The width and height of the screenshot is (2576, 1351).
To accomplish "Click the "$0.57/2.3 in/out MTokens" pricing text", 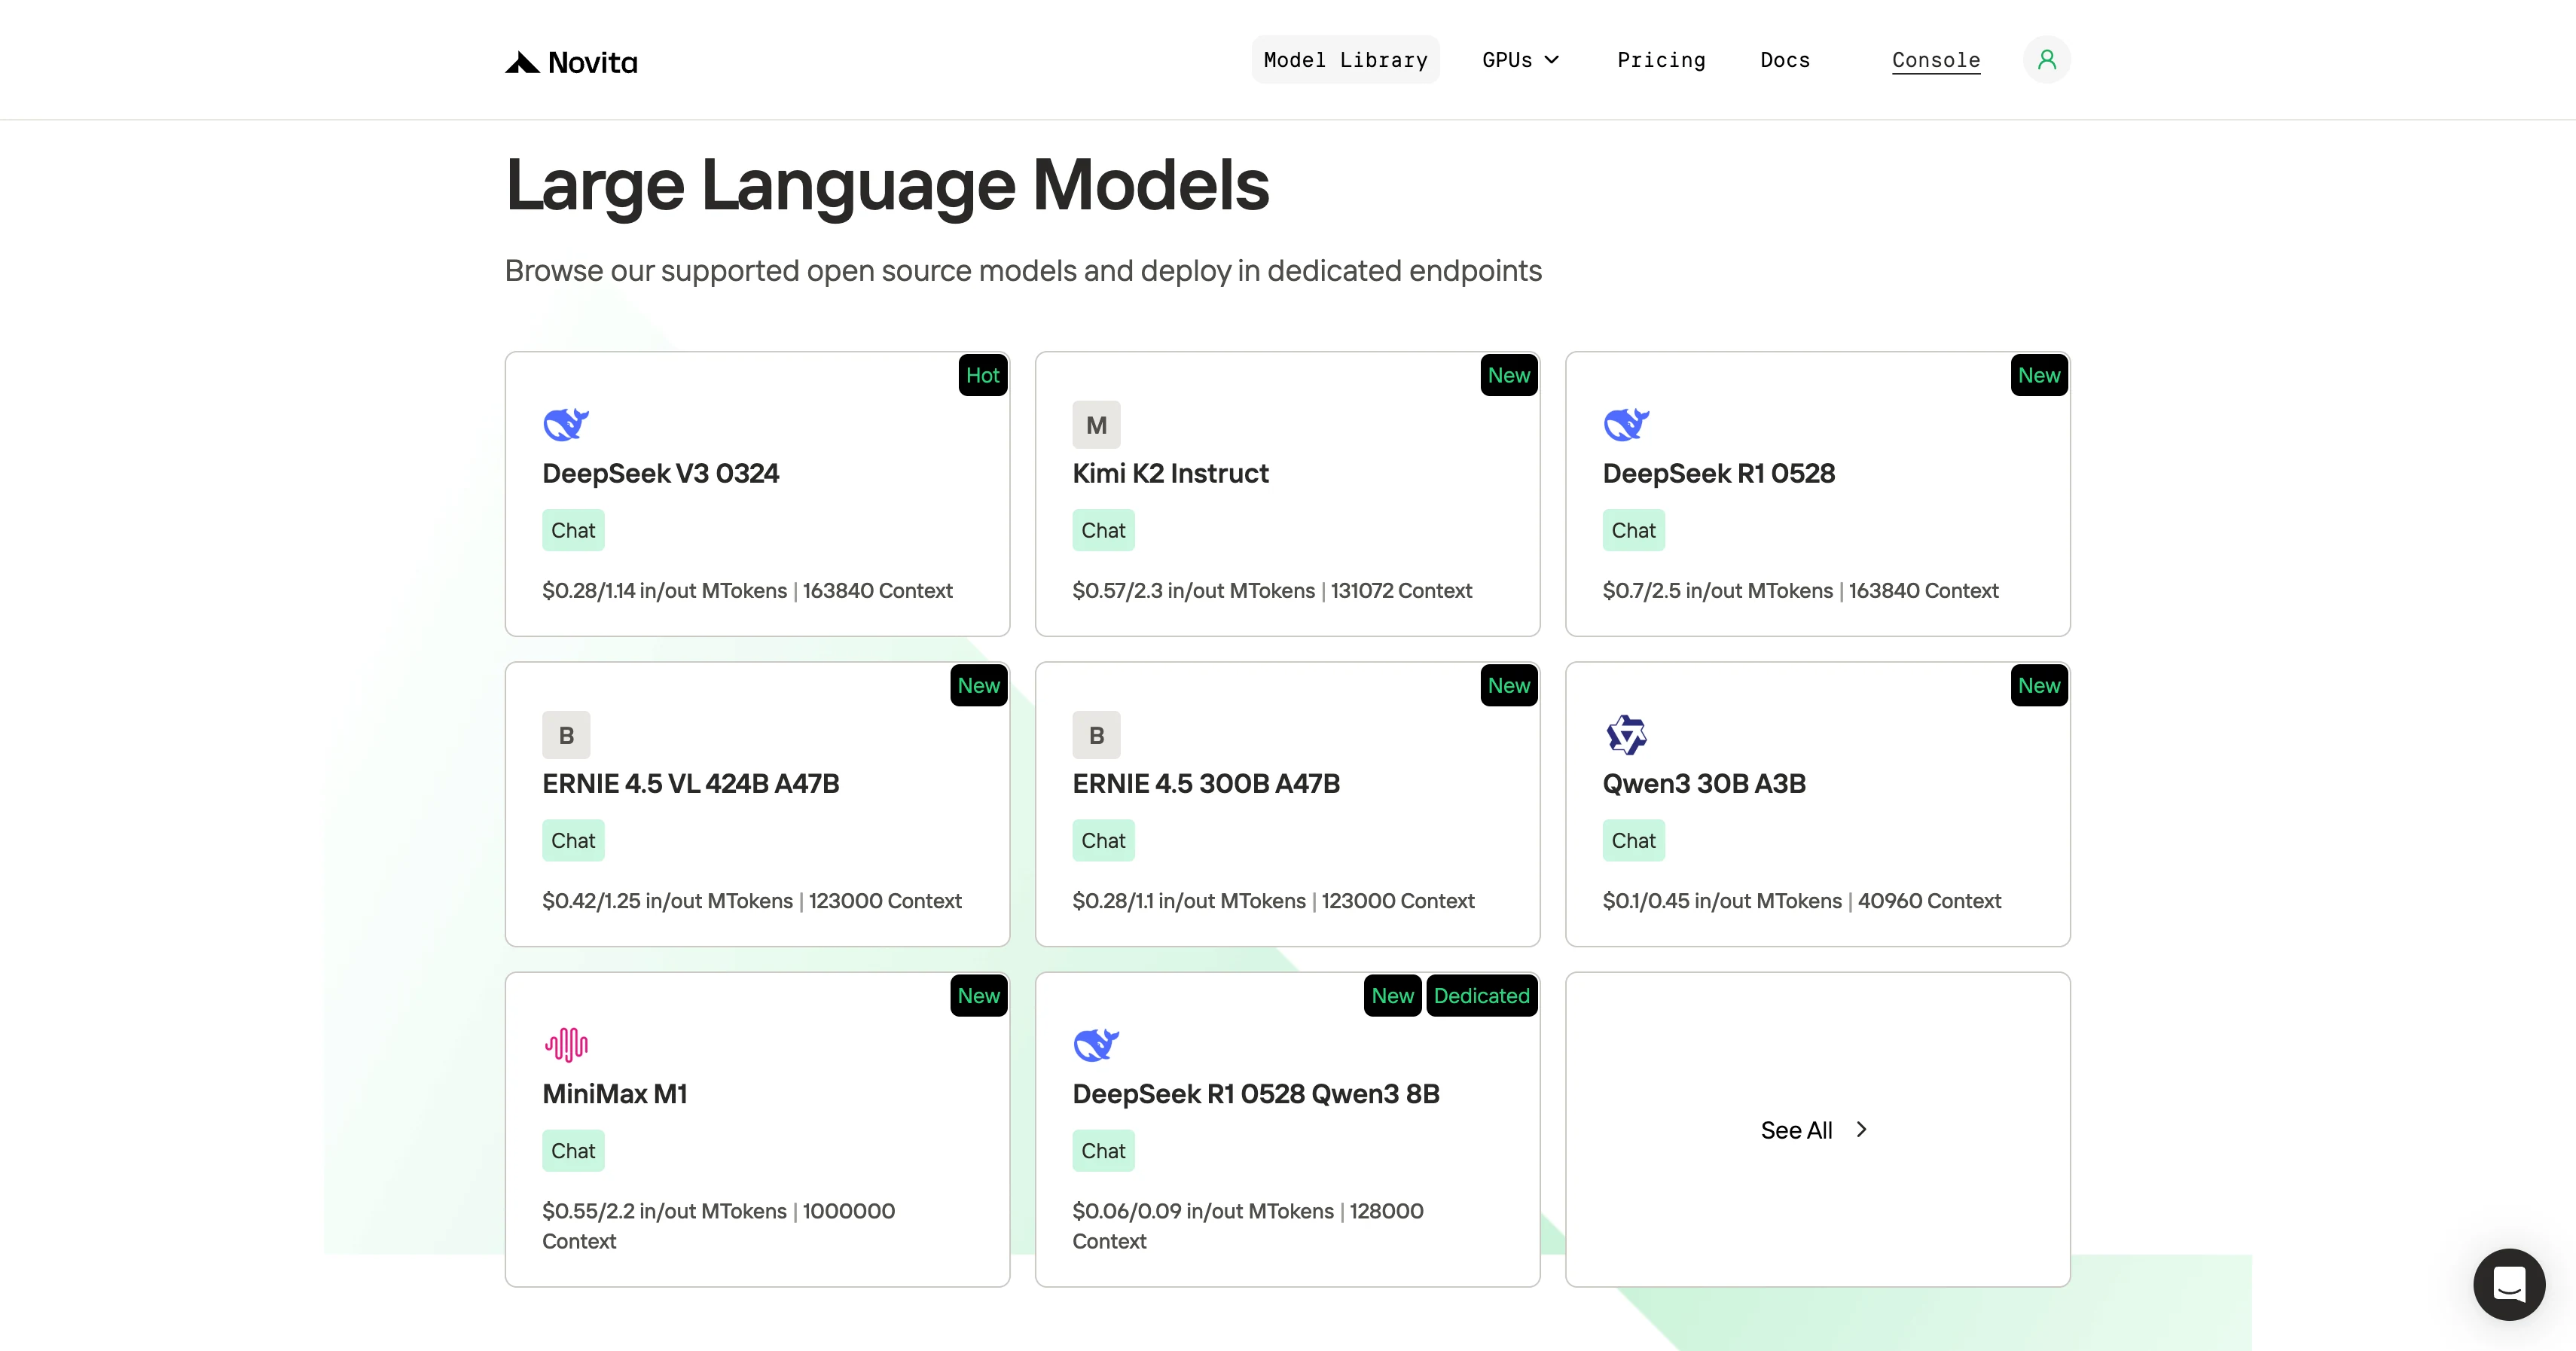I will [1194, 590].
